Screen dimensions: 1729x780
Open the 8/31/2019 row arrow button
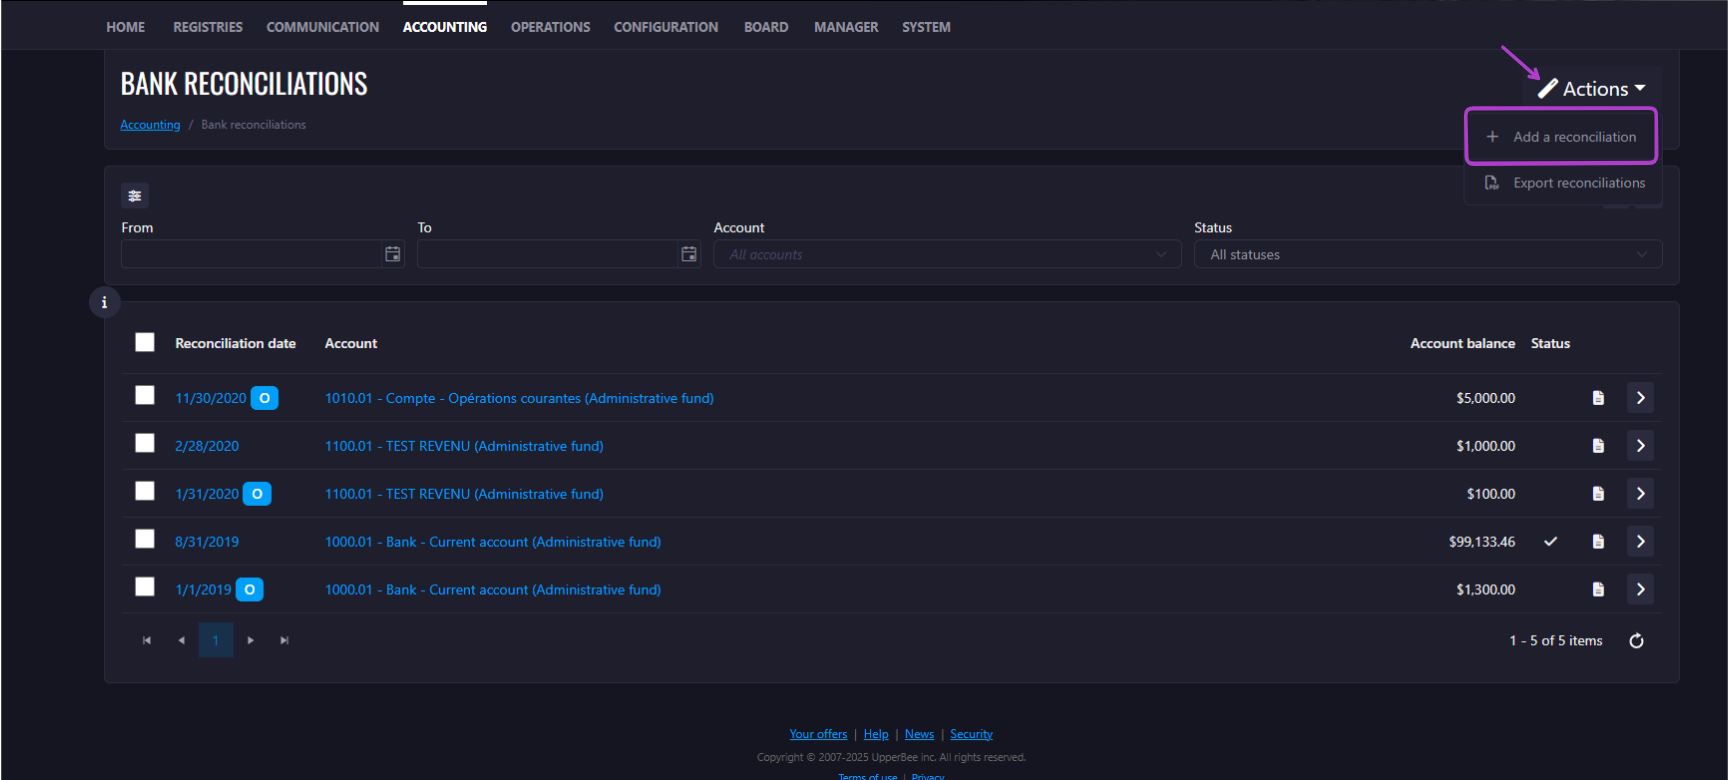pos(1640,542)
